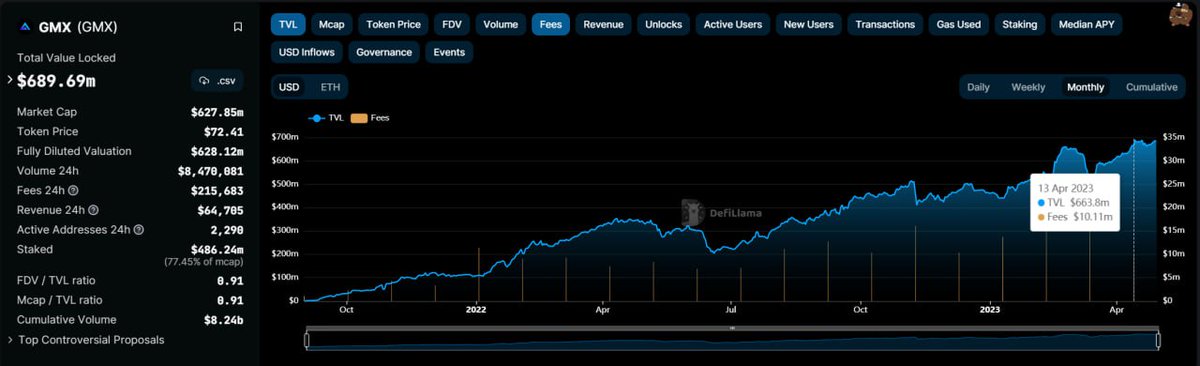Screen dimensions: 1200x366
Task: Click the Market Cap value $627.85m
Action: (217, 112)
